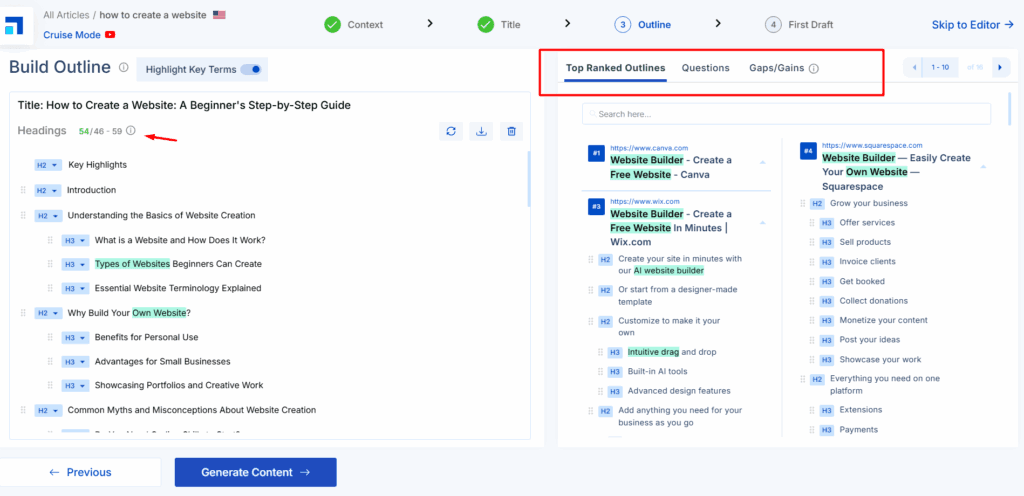Open H2 dropdown for Understanding the Basics
1024x496 pixels.
tap(48, 215)
